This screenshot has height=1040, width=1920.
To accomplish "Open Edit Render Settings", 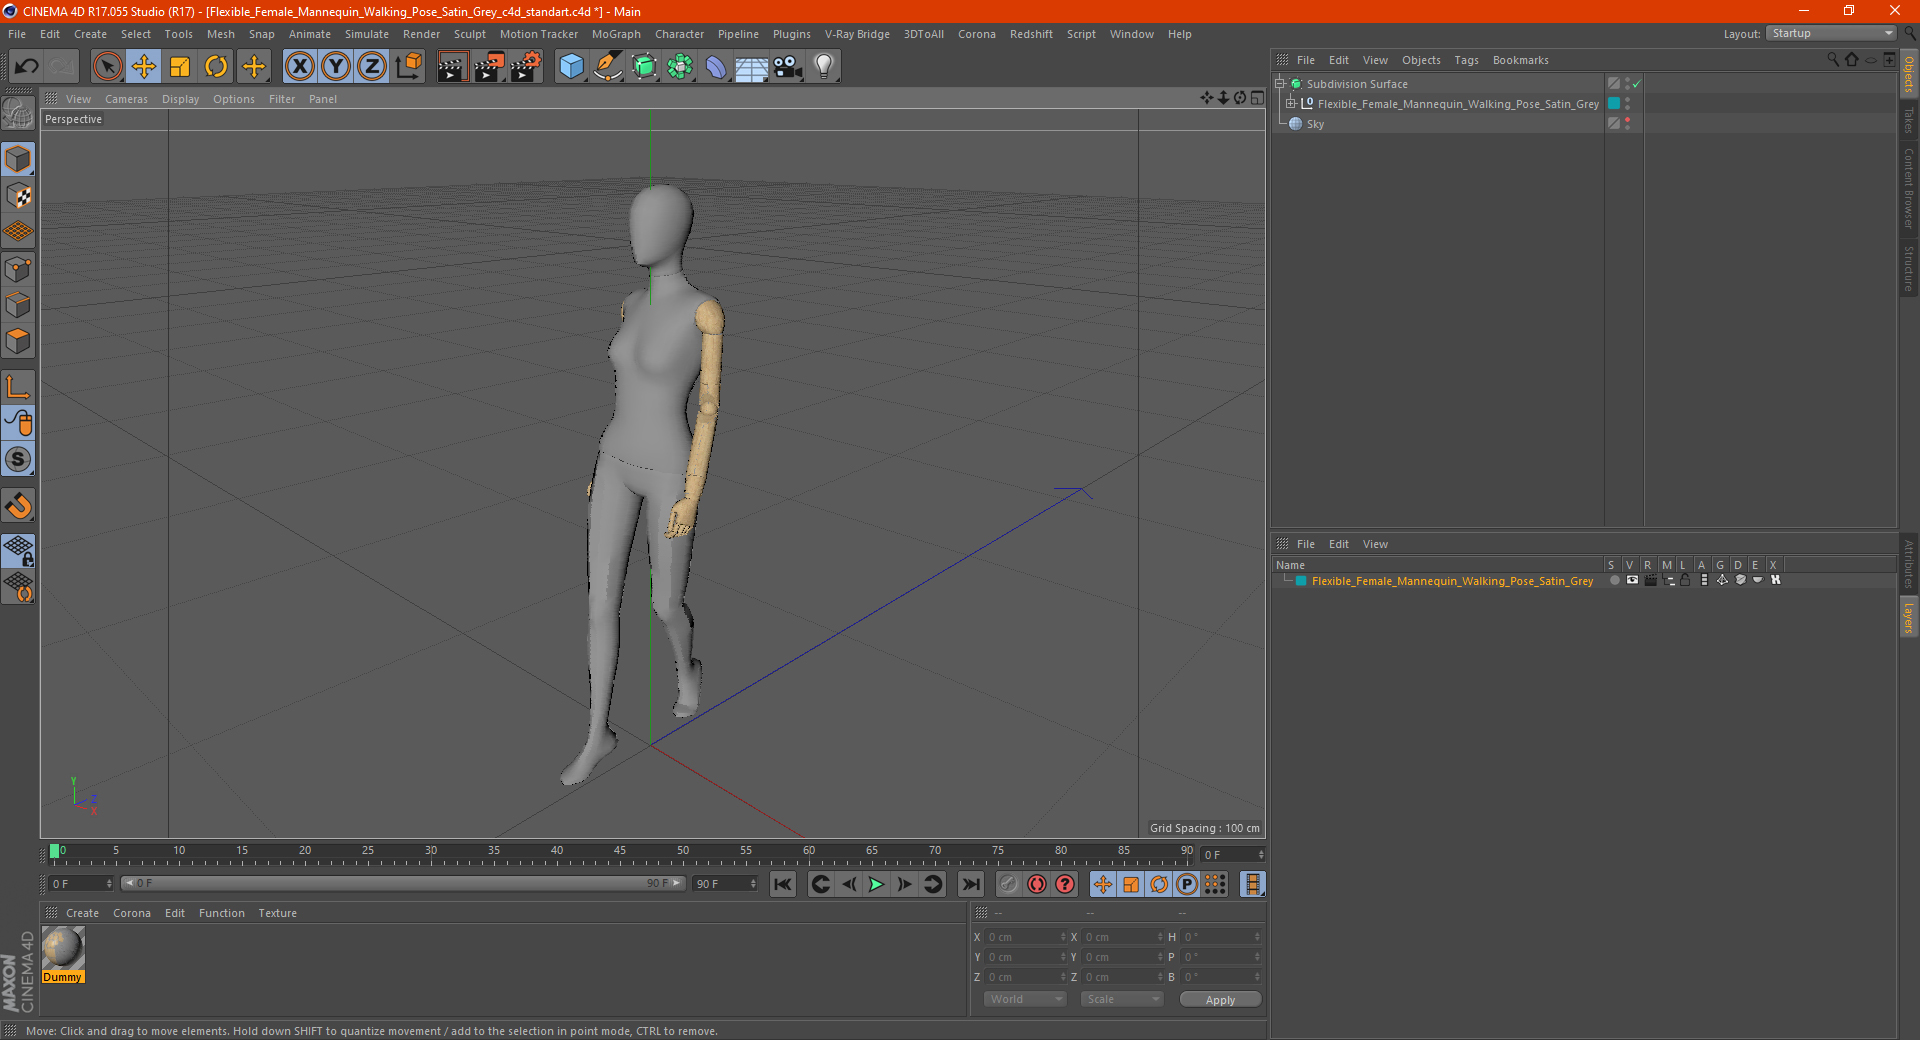I will [526, 67].
